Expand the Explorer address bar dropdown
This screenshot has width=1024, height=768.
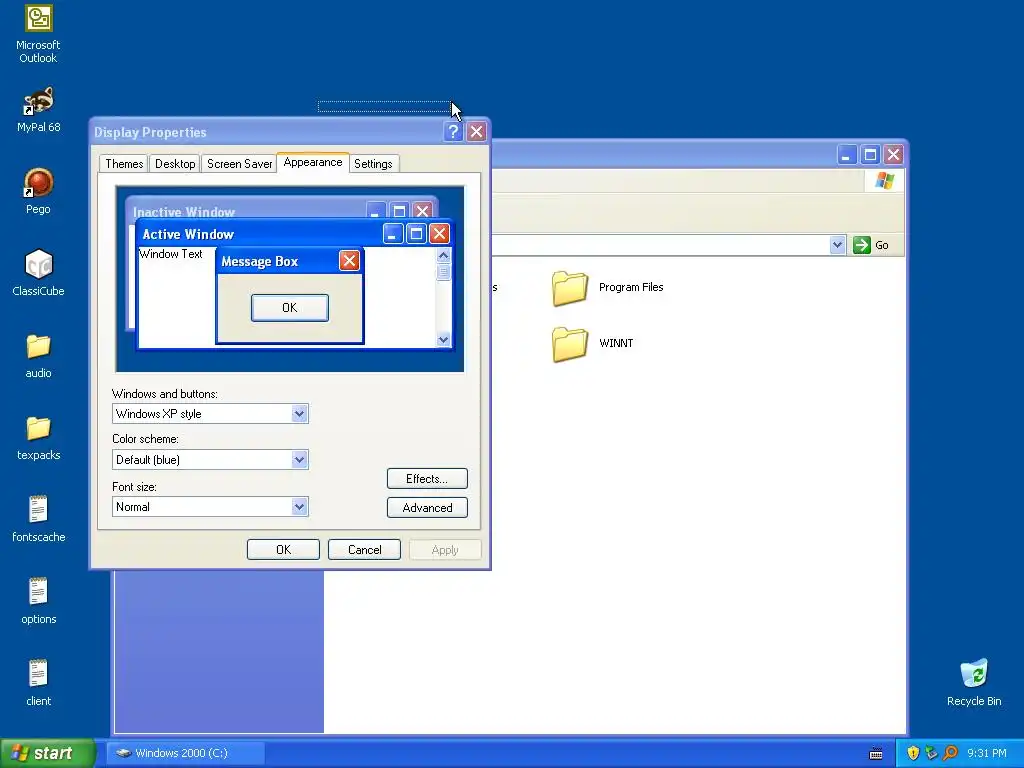point(837,245)
